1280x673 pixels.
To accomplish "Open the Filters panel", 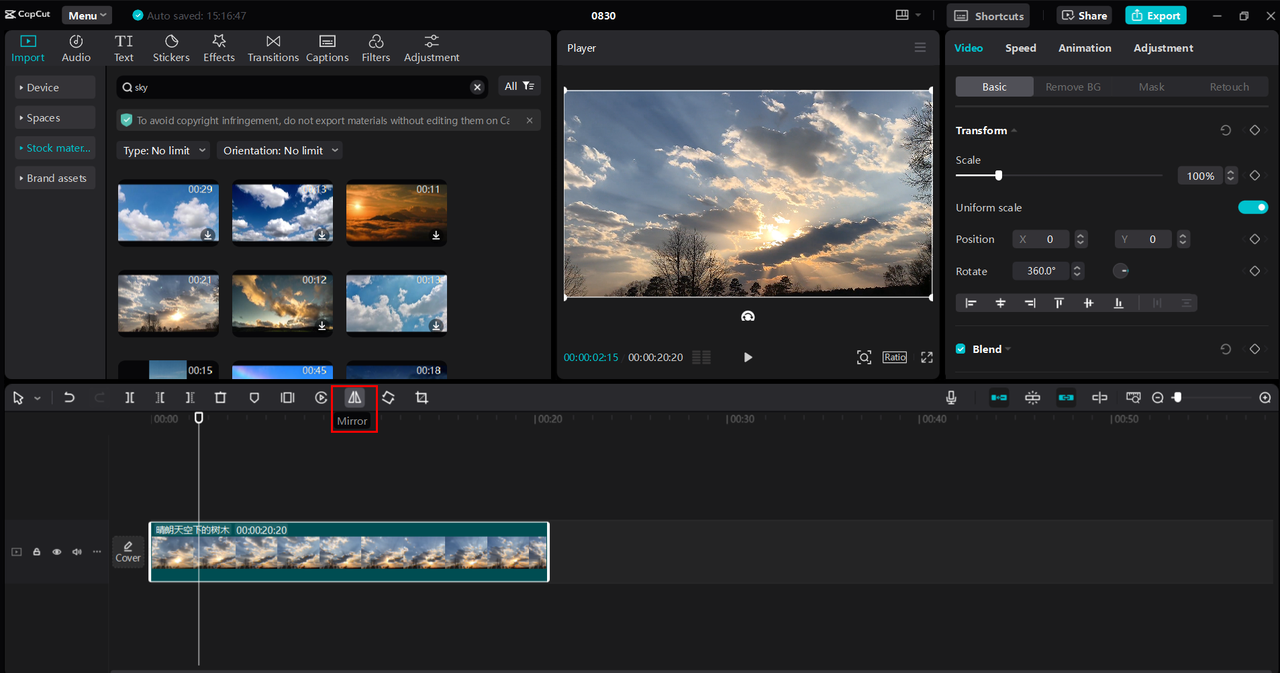I will [x=376, y=48].
